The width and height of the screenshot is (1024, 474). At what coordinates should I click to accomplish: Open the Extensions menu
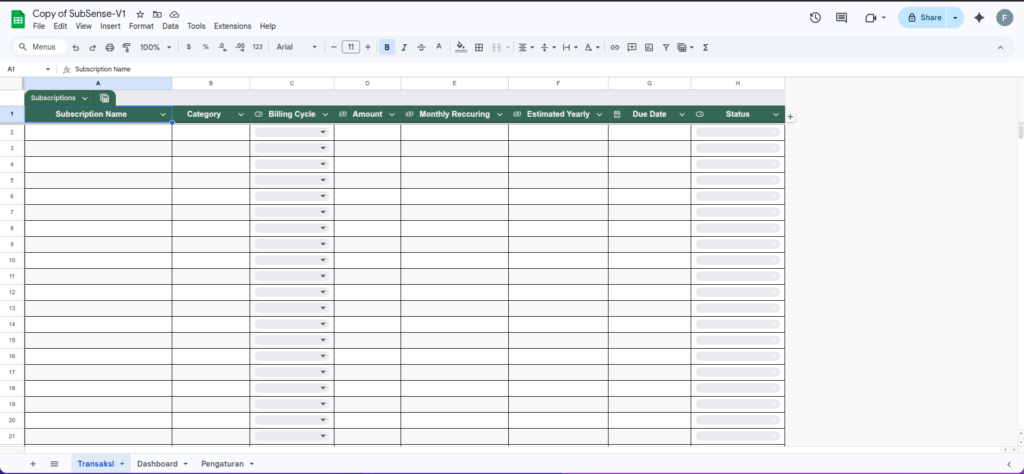click(232, 26)
